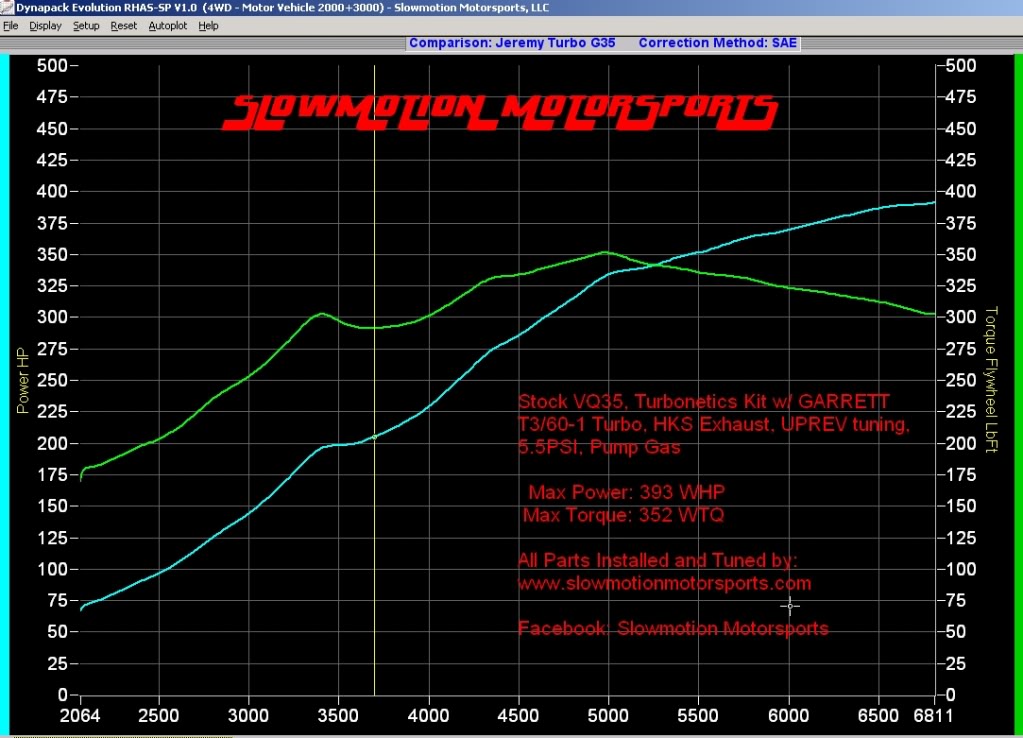Click the 400 value on right torque axis
Viewport: 1023px width, 738px height.
coord(961,191)
